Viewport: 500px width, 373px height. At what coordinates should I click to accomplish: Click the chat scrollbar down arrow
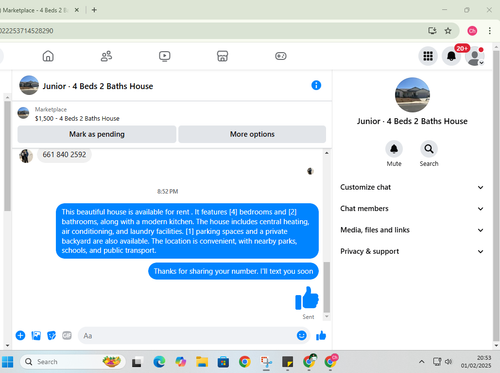[327, 316]
